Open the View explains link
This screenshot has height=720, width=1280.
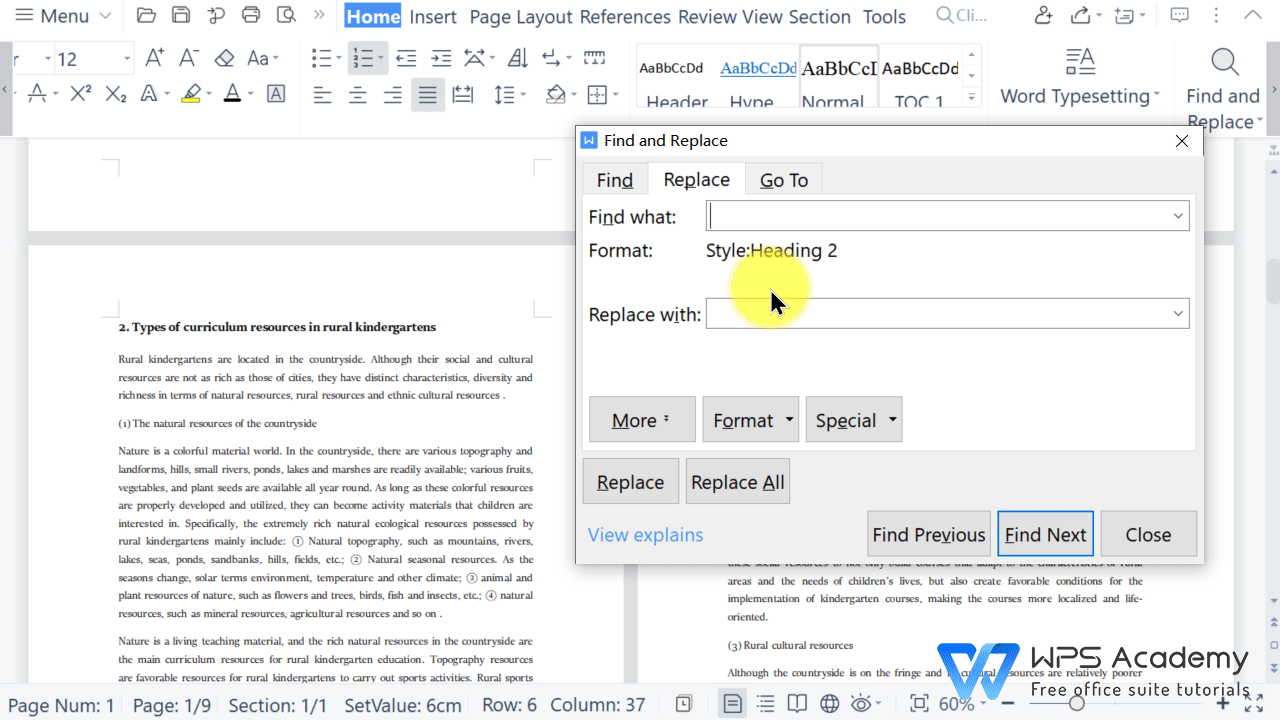(645, 535)
